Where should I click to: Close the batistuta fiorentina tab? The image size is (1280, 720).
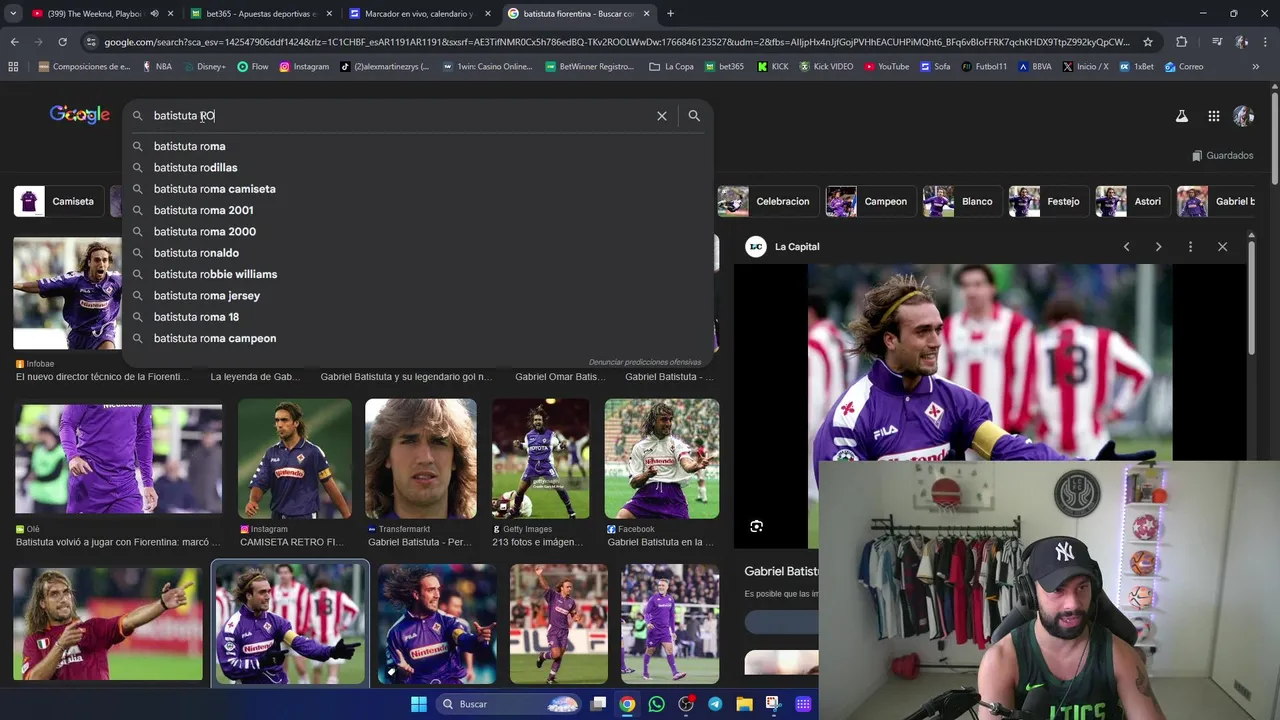647,14
